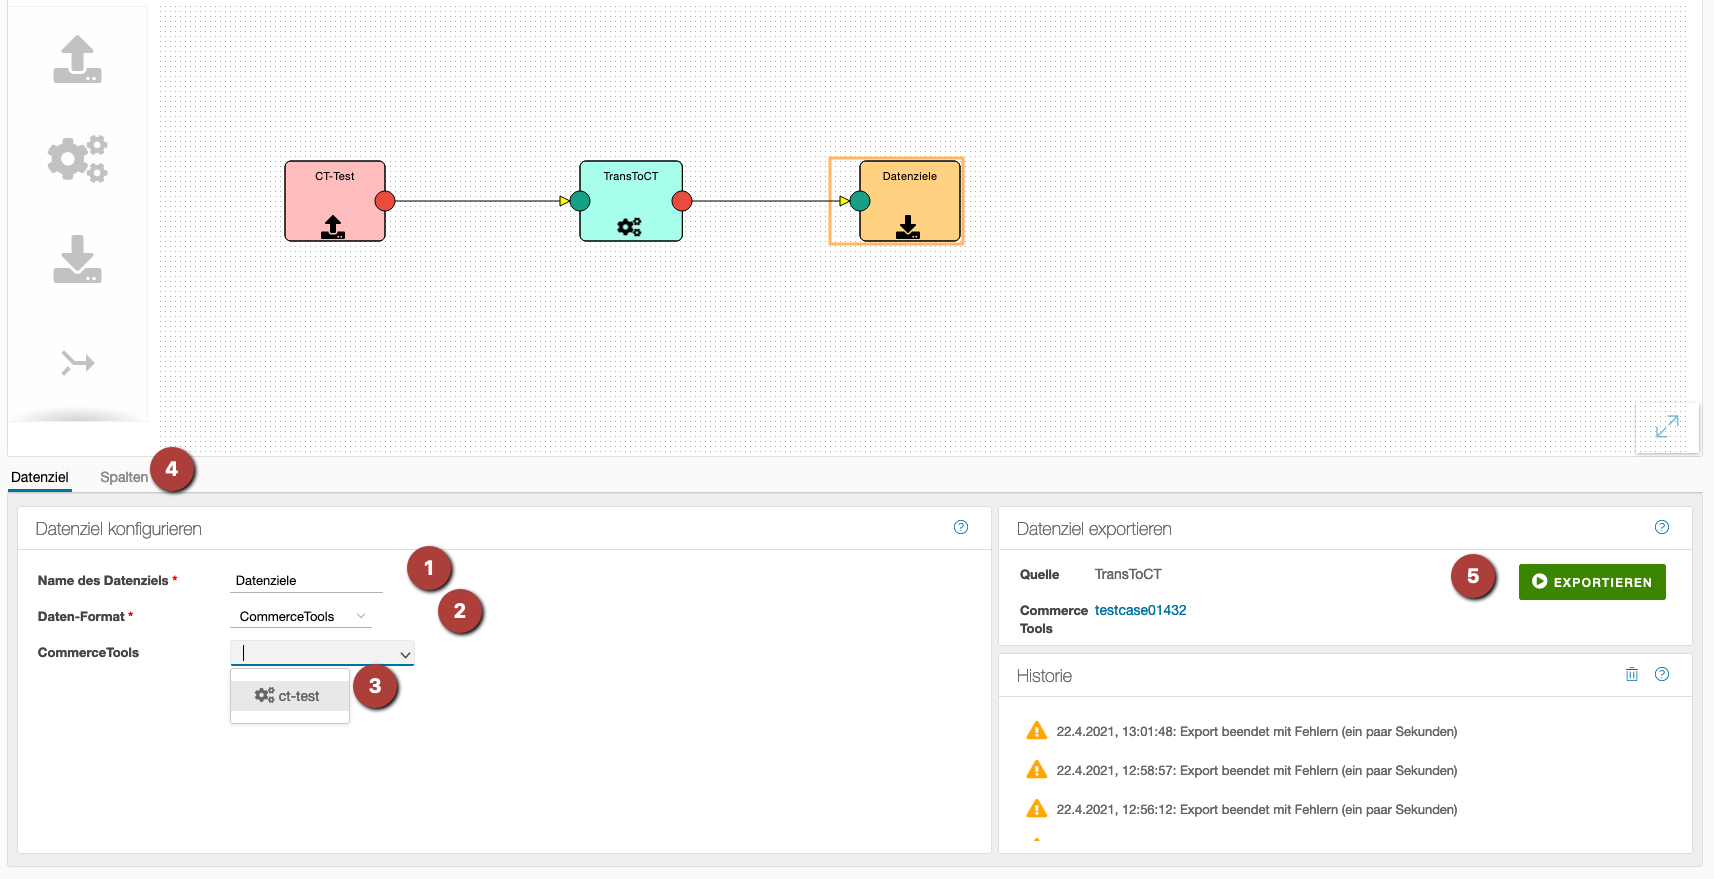Select the transformation gears icon in sidebar
Image resolution: width=1714 pixels, height=879 pixels.
coord(77,159)
